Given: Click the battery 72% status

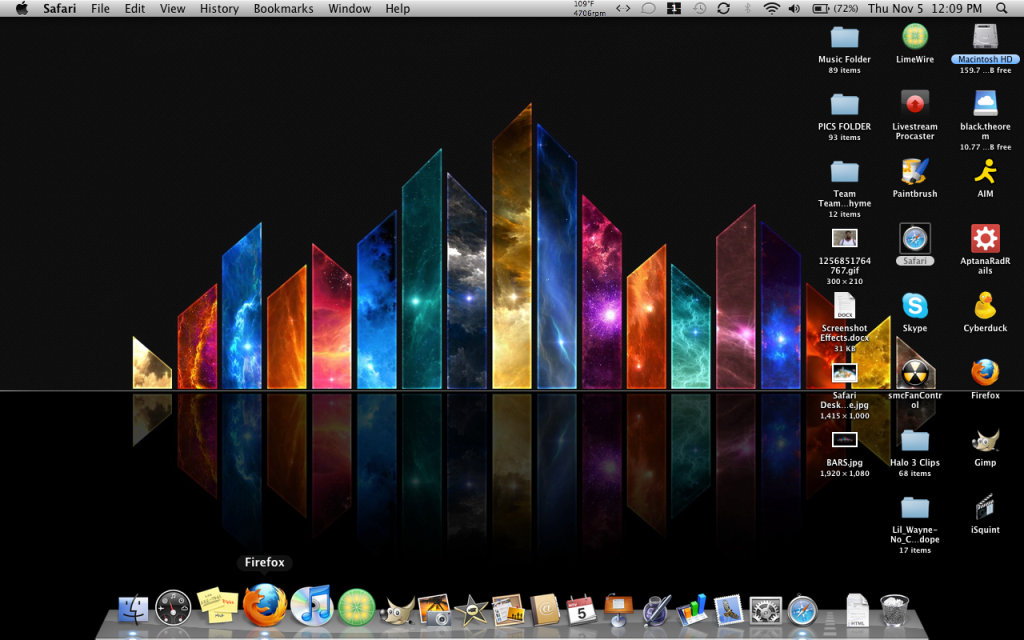Looking at the screenshot, I should (x=835, y=8).
